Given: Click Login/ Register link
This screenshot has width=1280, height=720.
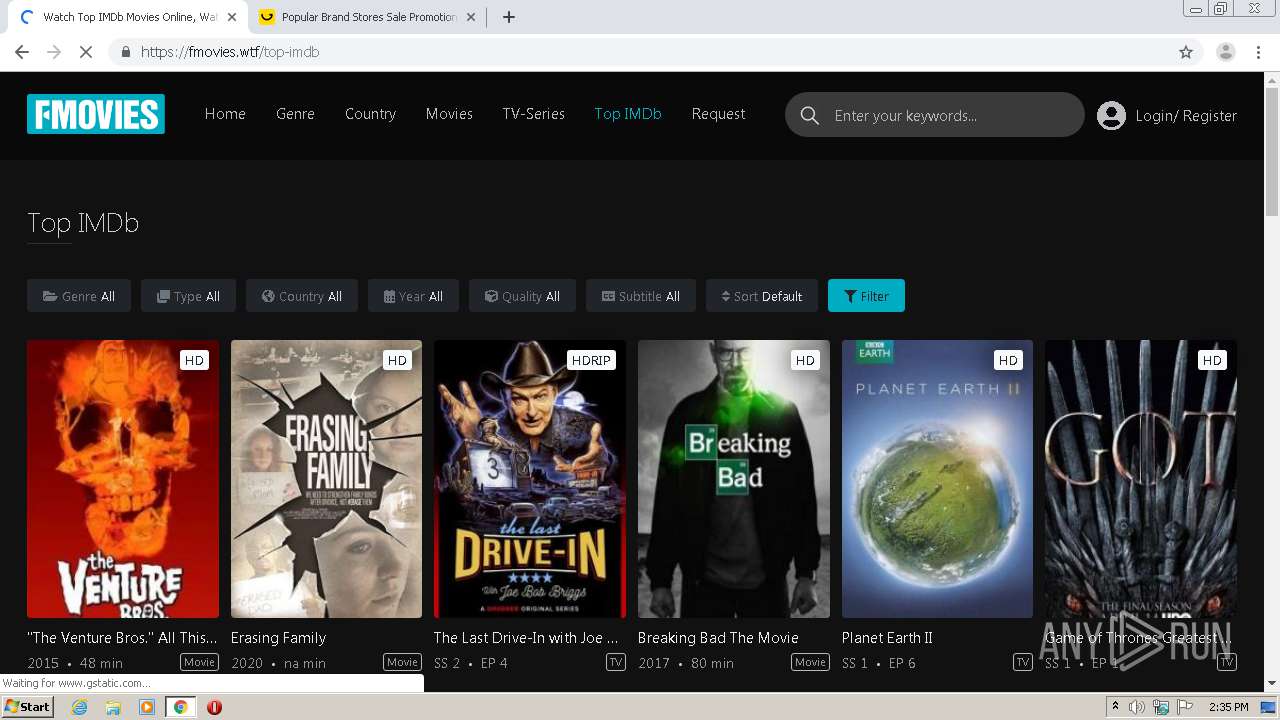Looking at the screenshot, I should point(1186,116).
